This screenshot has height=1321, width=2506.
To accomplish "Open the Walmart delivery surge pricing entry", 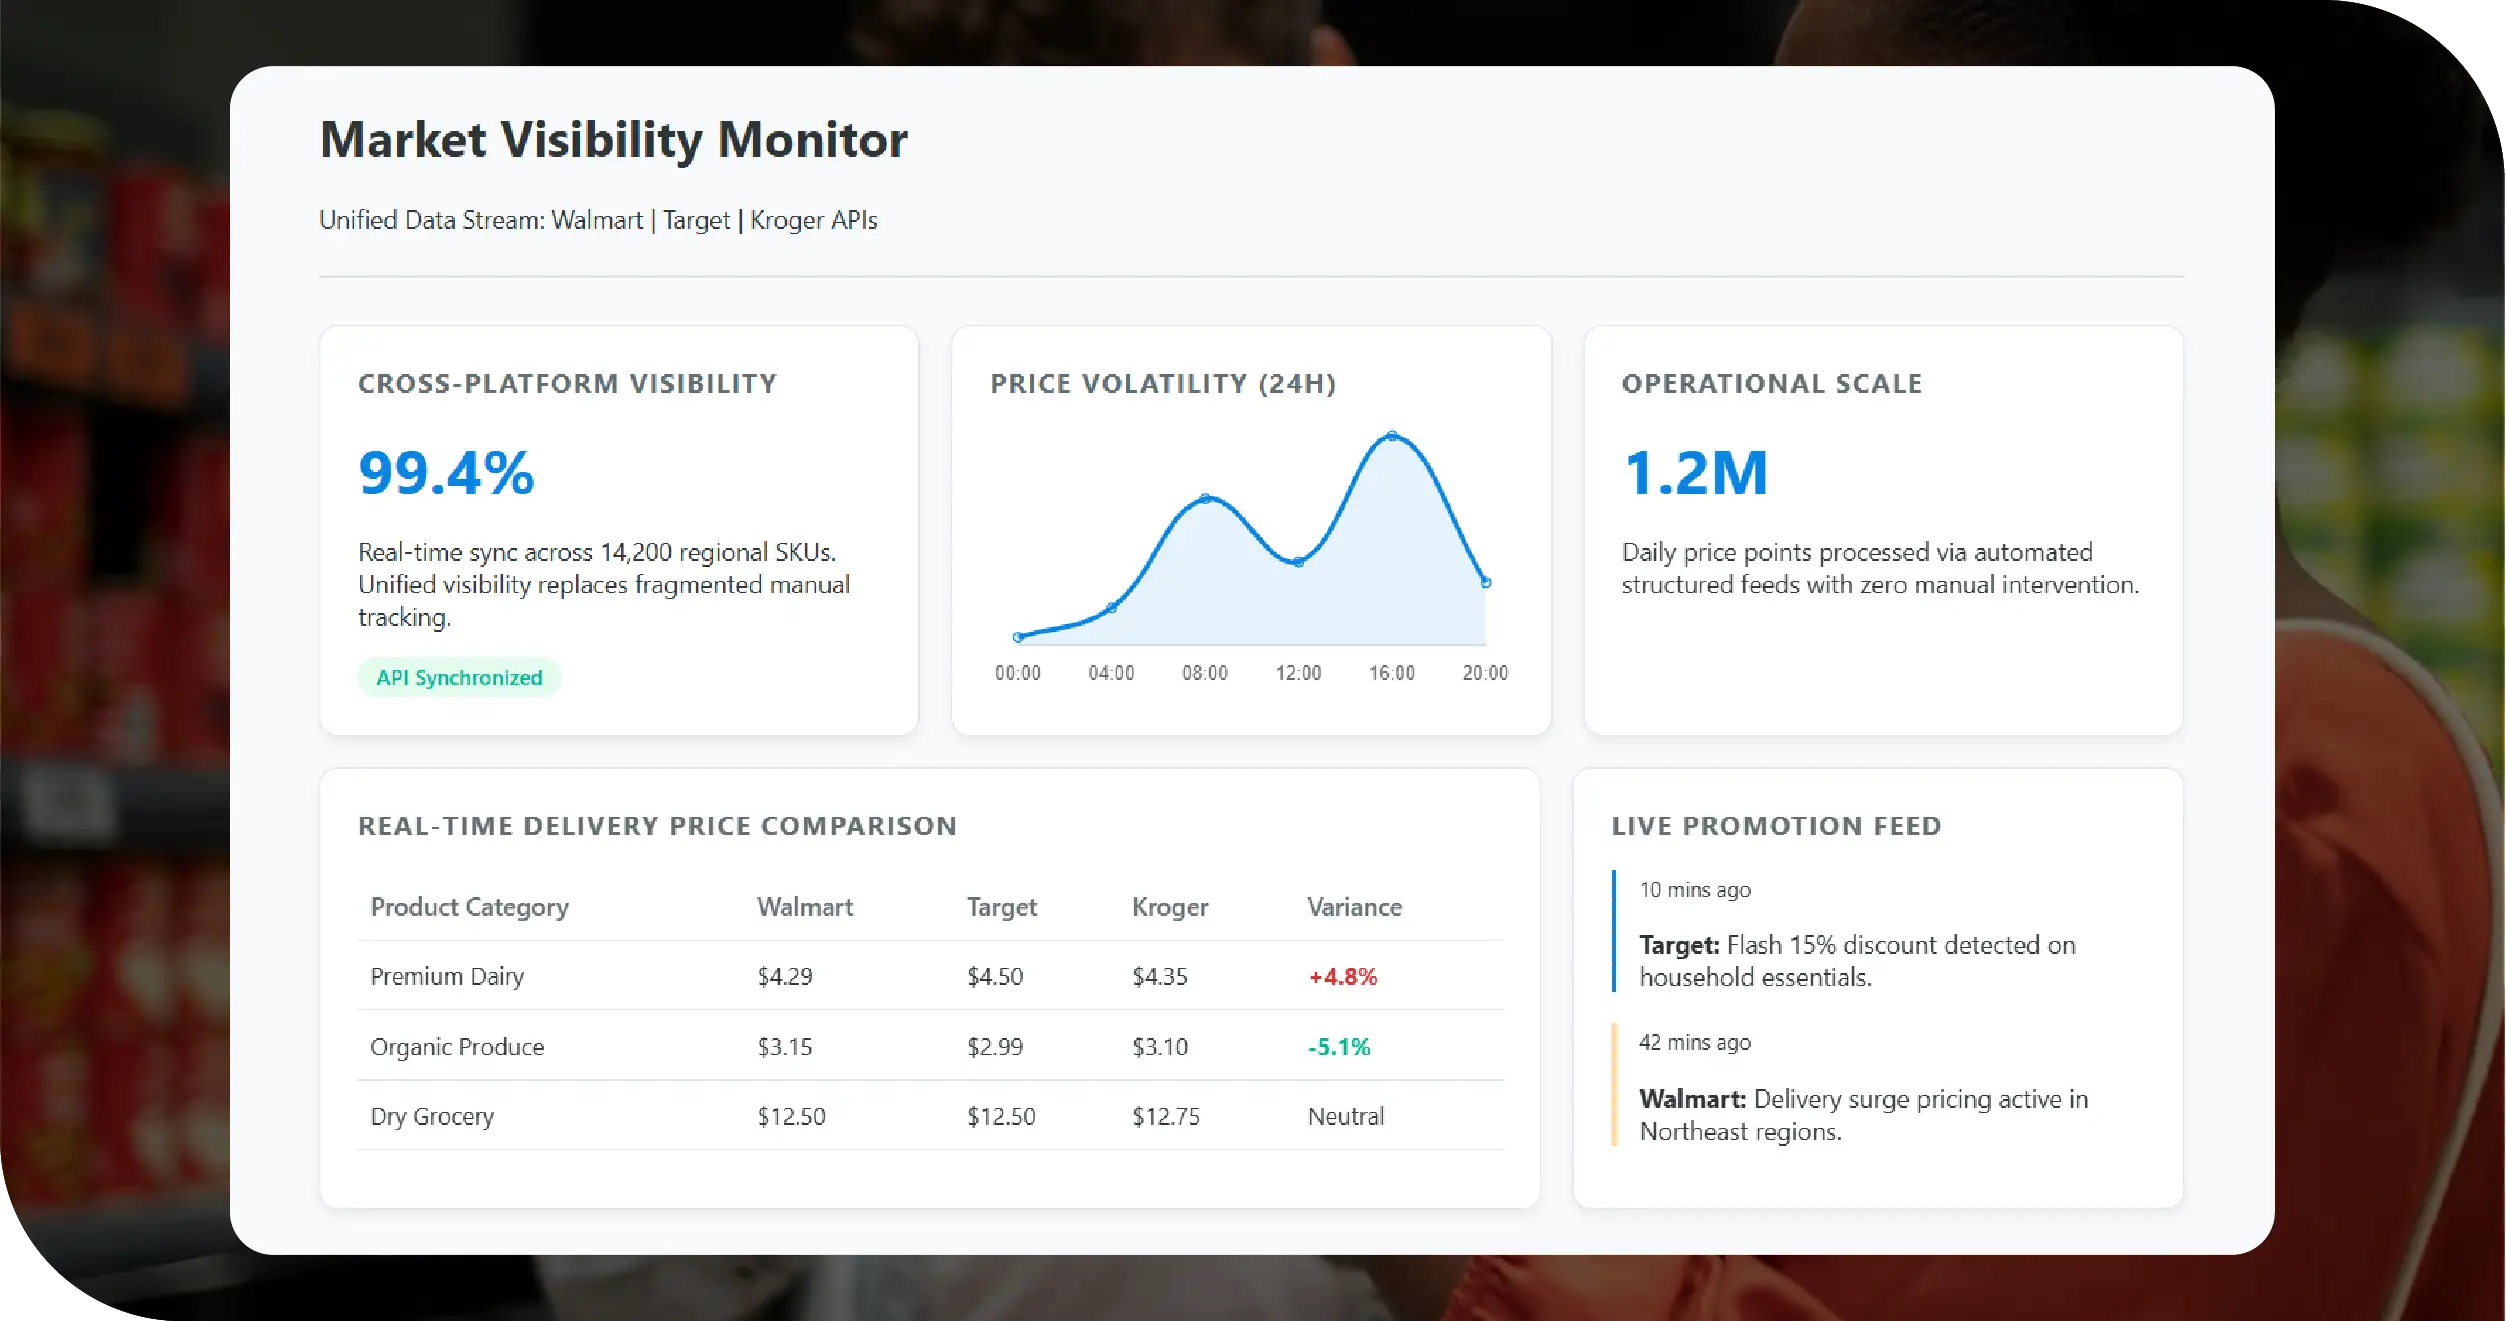I will coord(1862,1114).
